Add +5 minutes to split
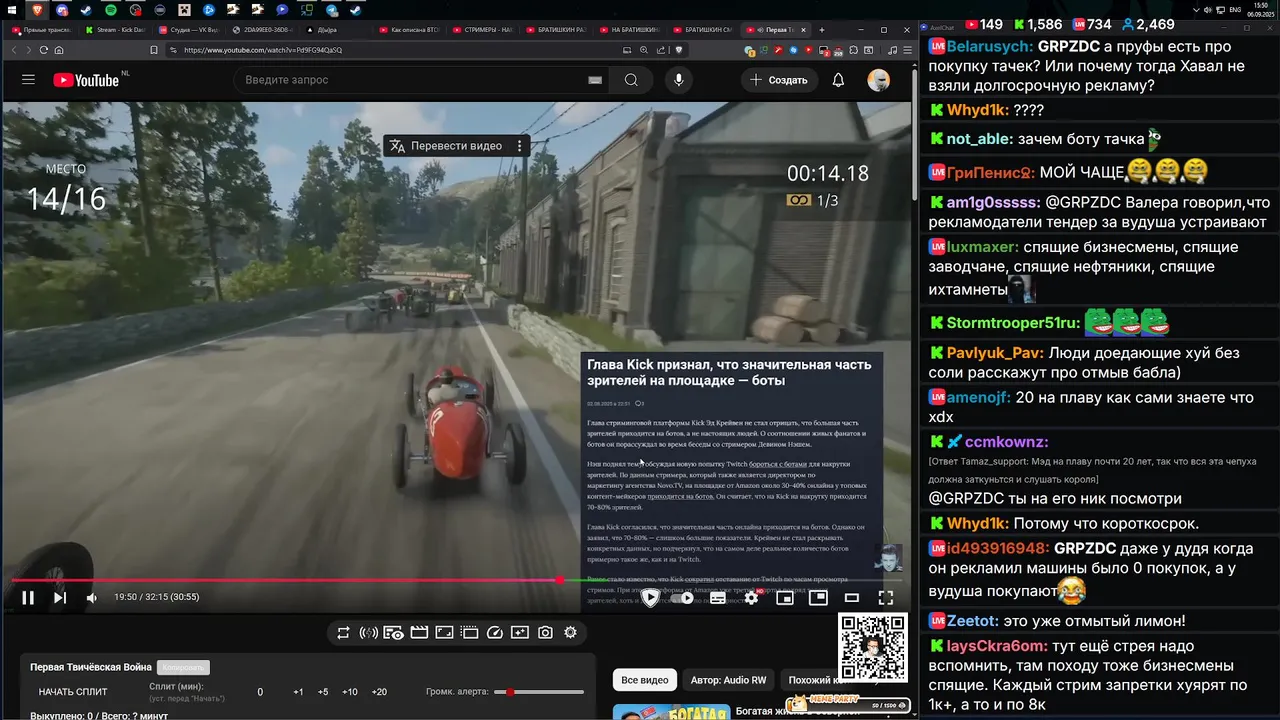This screenshot has height=720, width=1280. point(323,692)
